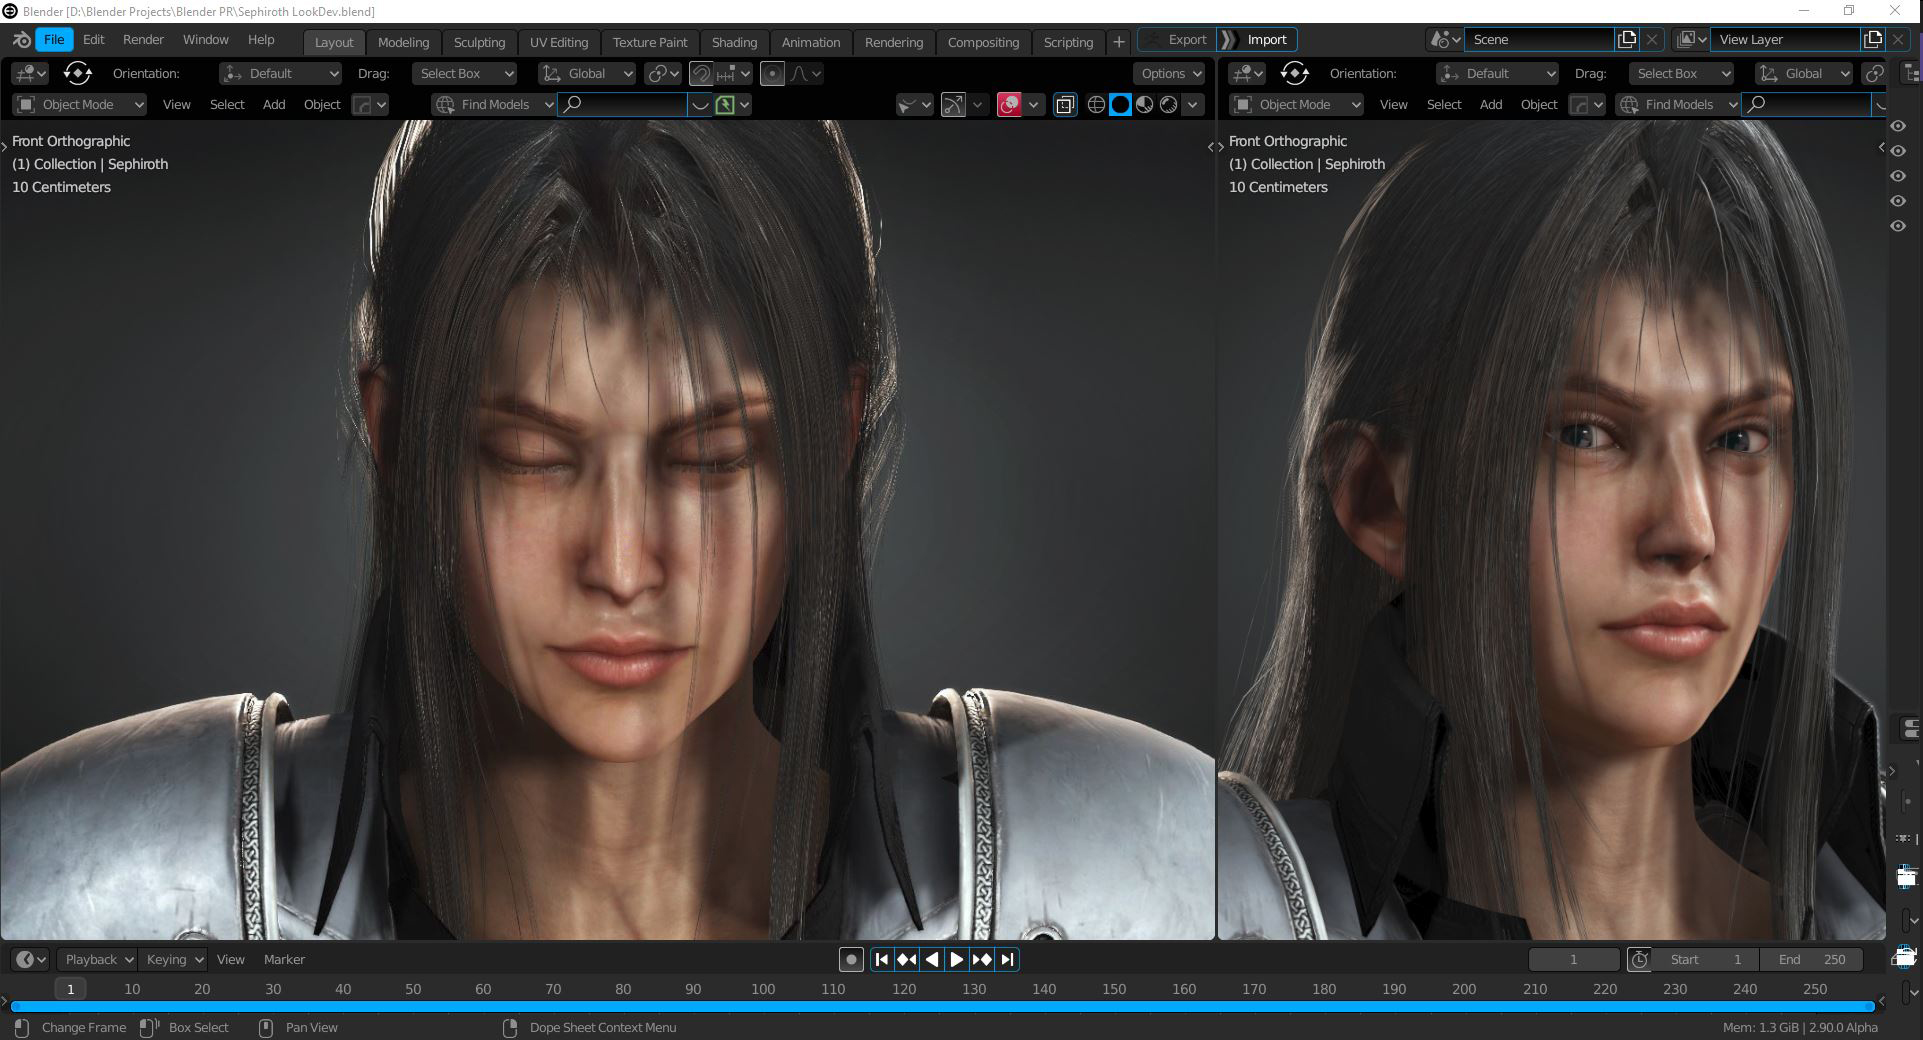The image size is (1923, 1040).
Task: Toggle overlays in left viewport
Action: point(1009,105)
